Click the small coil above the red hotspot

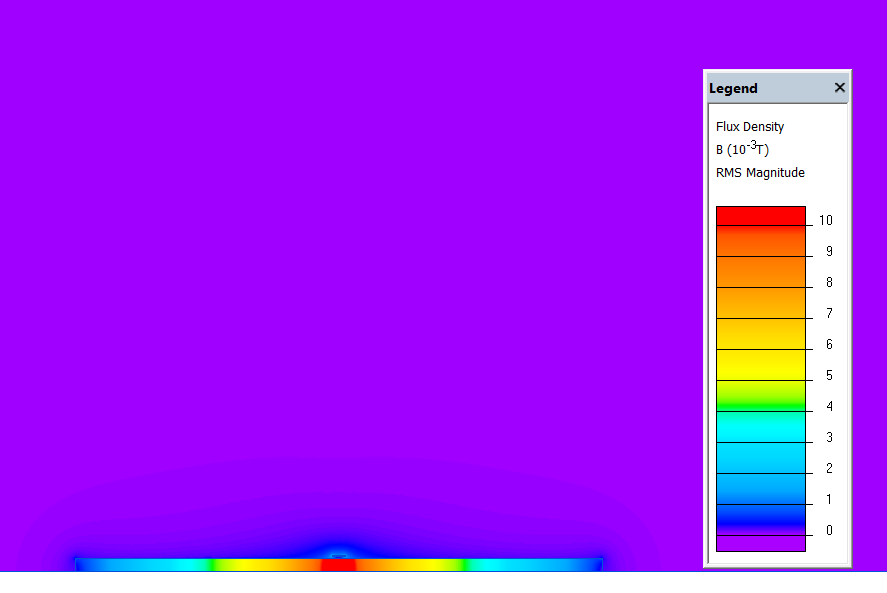click(338, 553)
